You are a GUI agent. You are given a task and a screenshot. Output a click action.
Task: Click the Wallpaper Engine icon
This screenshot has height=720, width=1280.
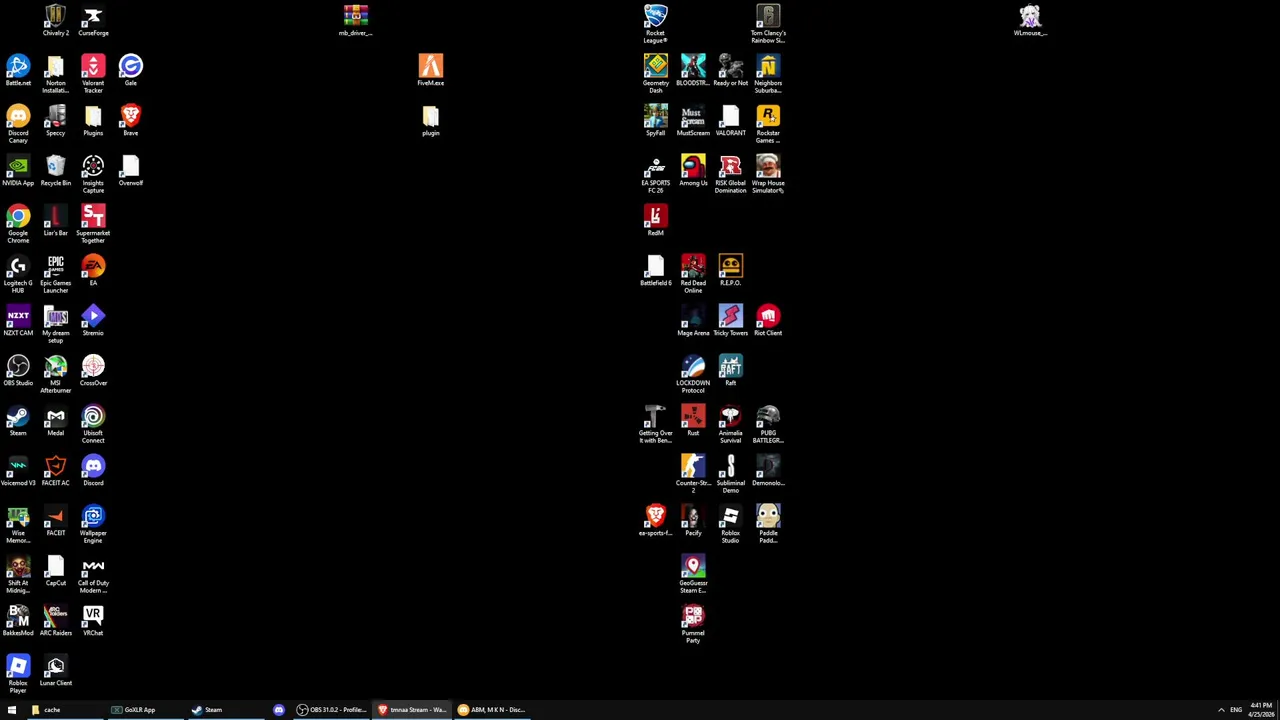[x=93, y=523]
